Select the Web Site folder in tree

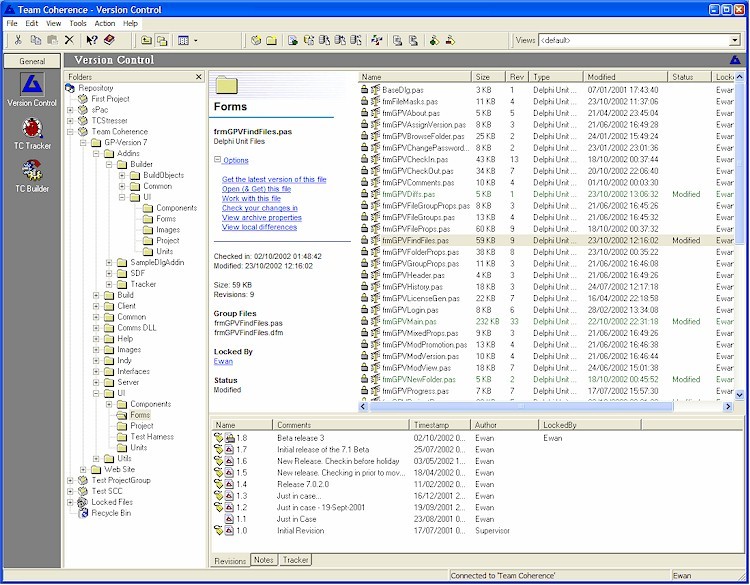(120, 469)
